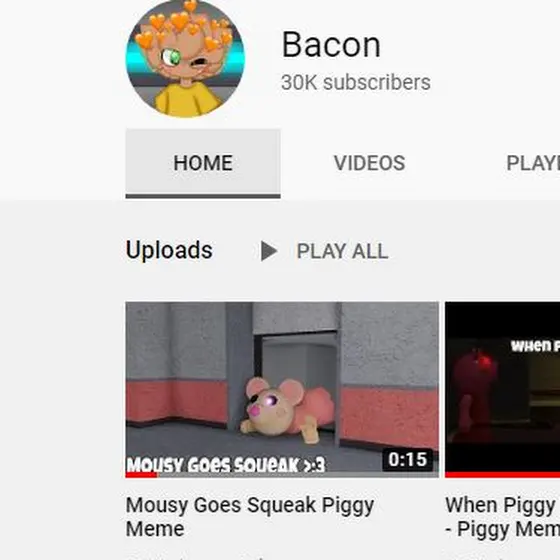Click the Play All triangle icon
This screenshot has height=560, width=560.
[x=269, y=251]
